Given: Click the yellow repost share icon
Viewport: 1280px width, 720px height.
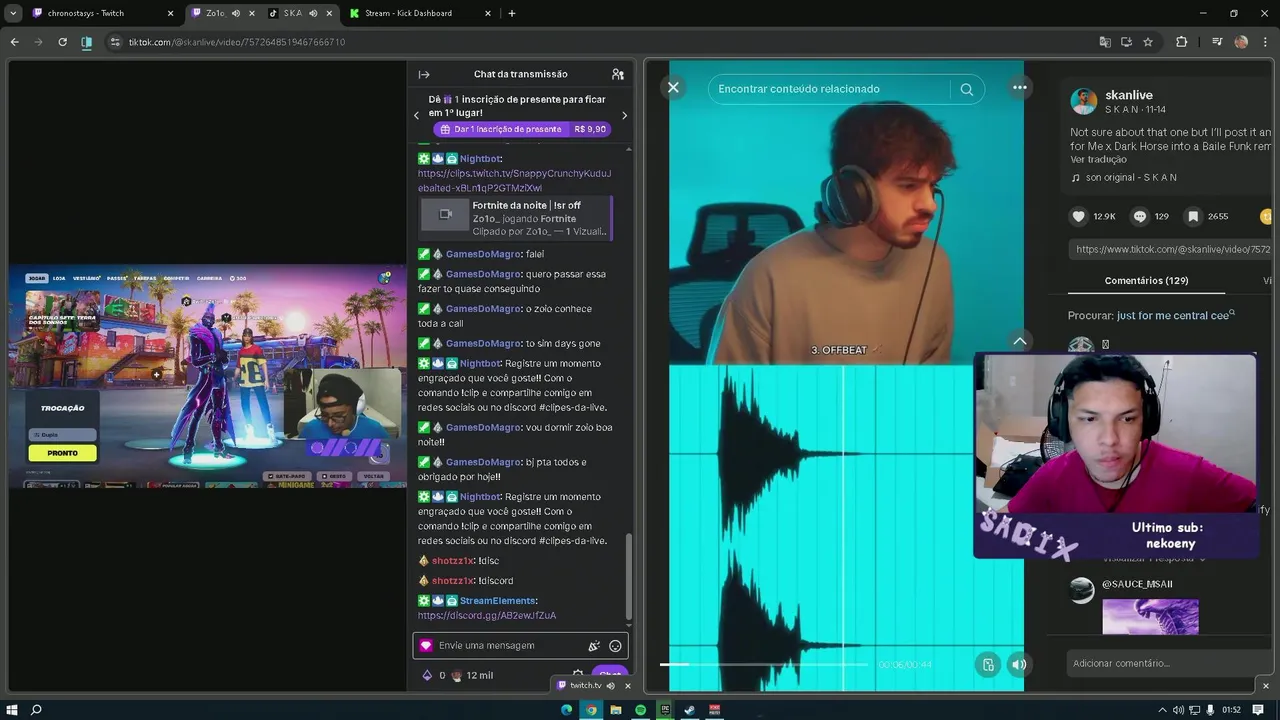Looking at the screenshot, I should point(1266,216).
